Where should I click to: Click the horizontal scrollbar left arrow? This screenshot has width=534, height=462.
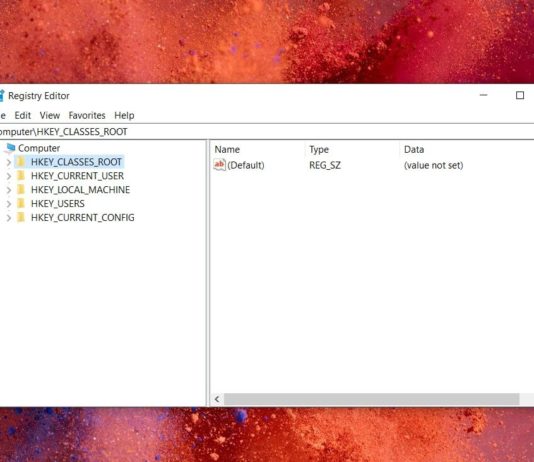217,399
